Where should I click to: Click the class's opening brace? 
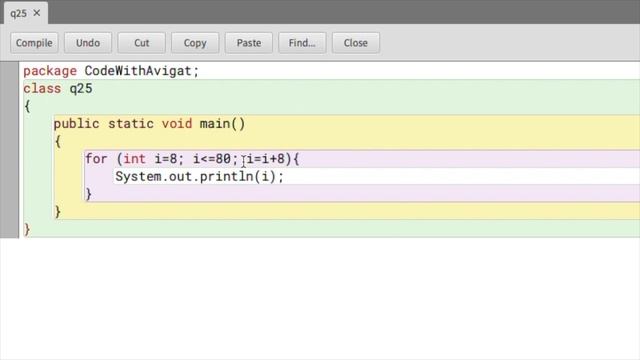(27, 106)
